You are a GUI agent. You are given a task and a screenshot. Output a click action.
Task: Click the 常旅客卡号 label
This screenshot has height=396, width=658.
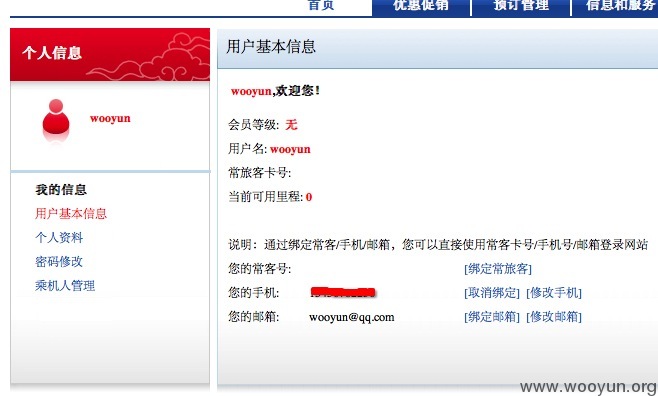pyautogui.click(x=260, y=172)
